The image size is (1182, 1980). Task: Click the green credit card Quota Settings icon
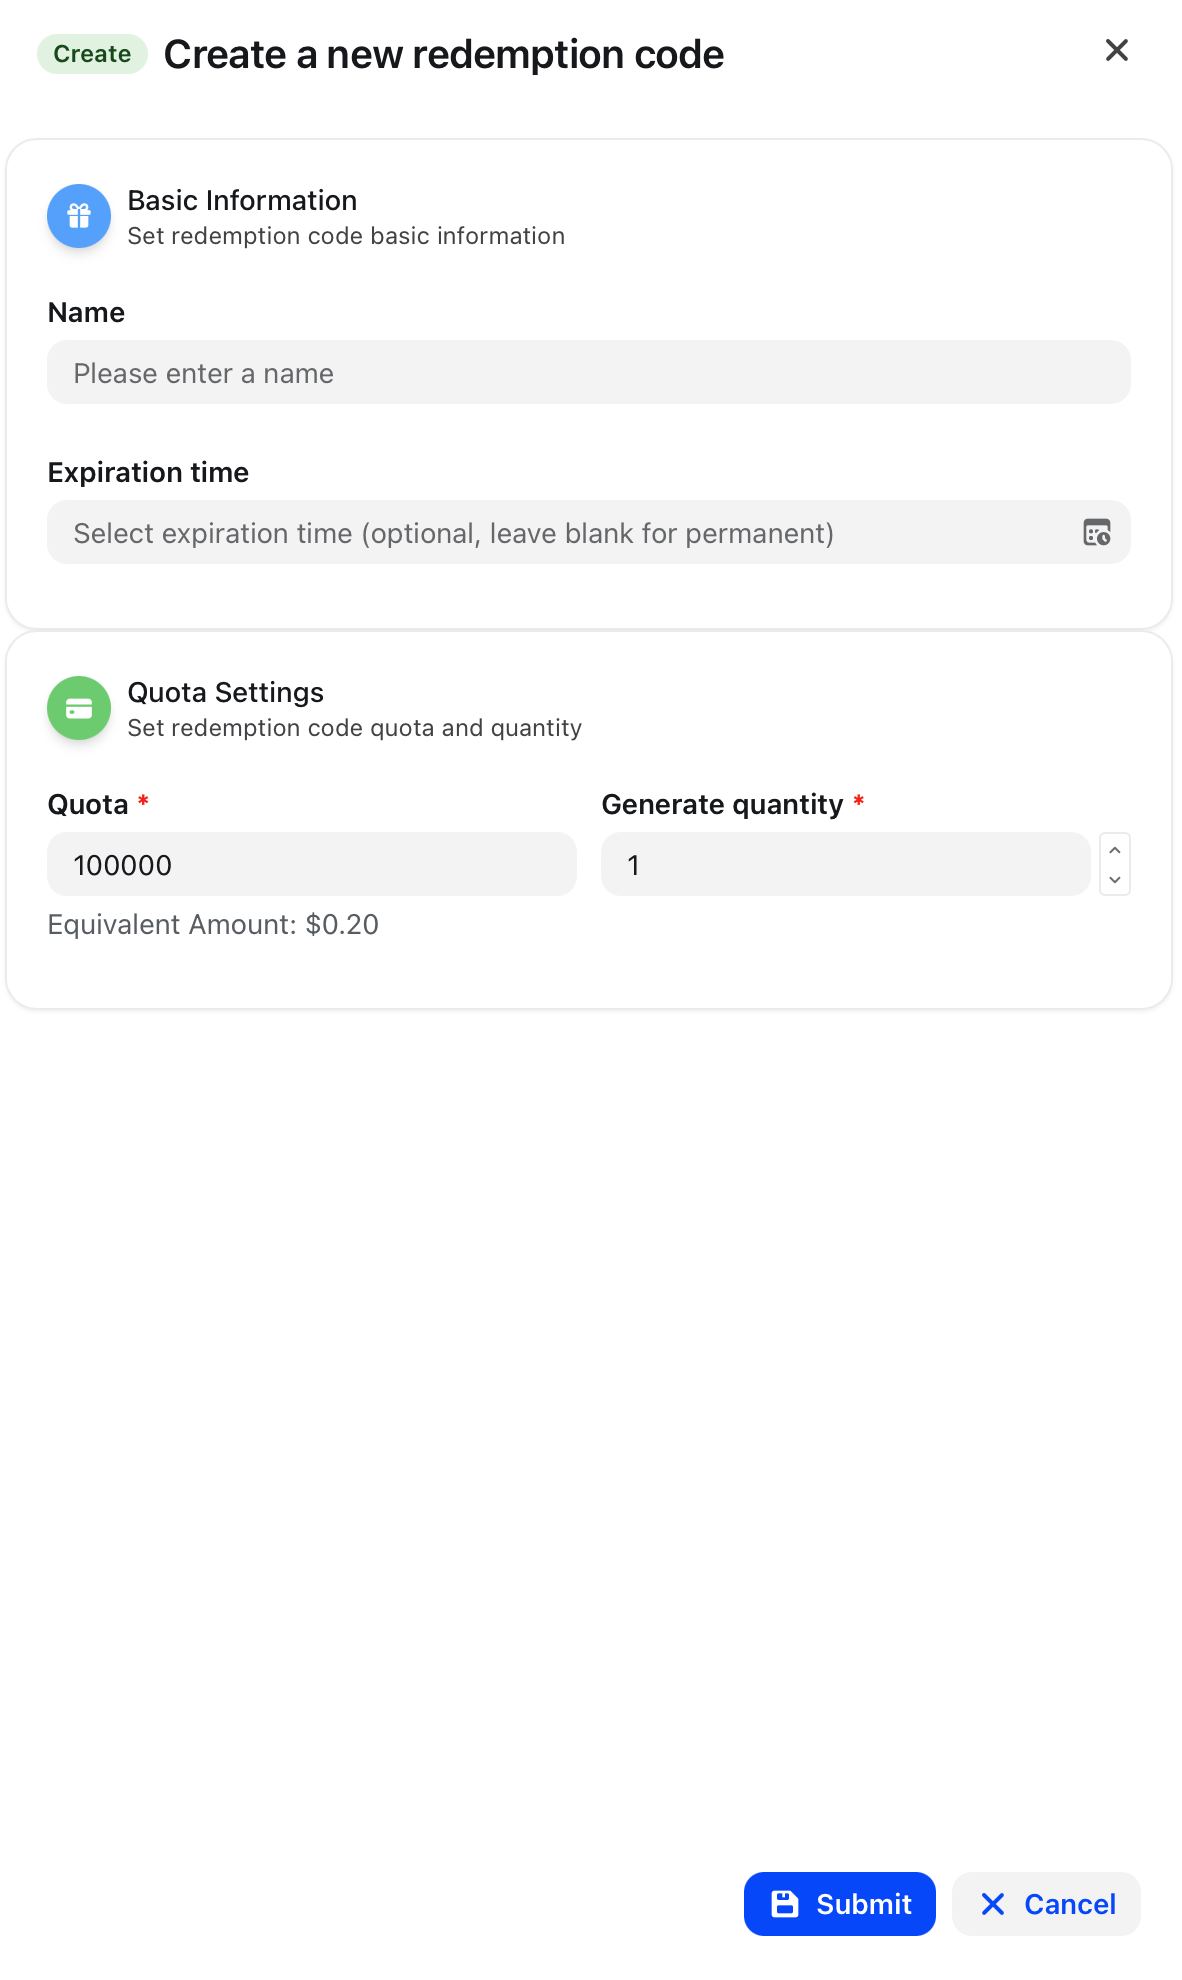click(x=78, y=708)
